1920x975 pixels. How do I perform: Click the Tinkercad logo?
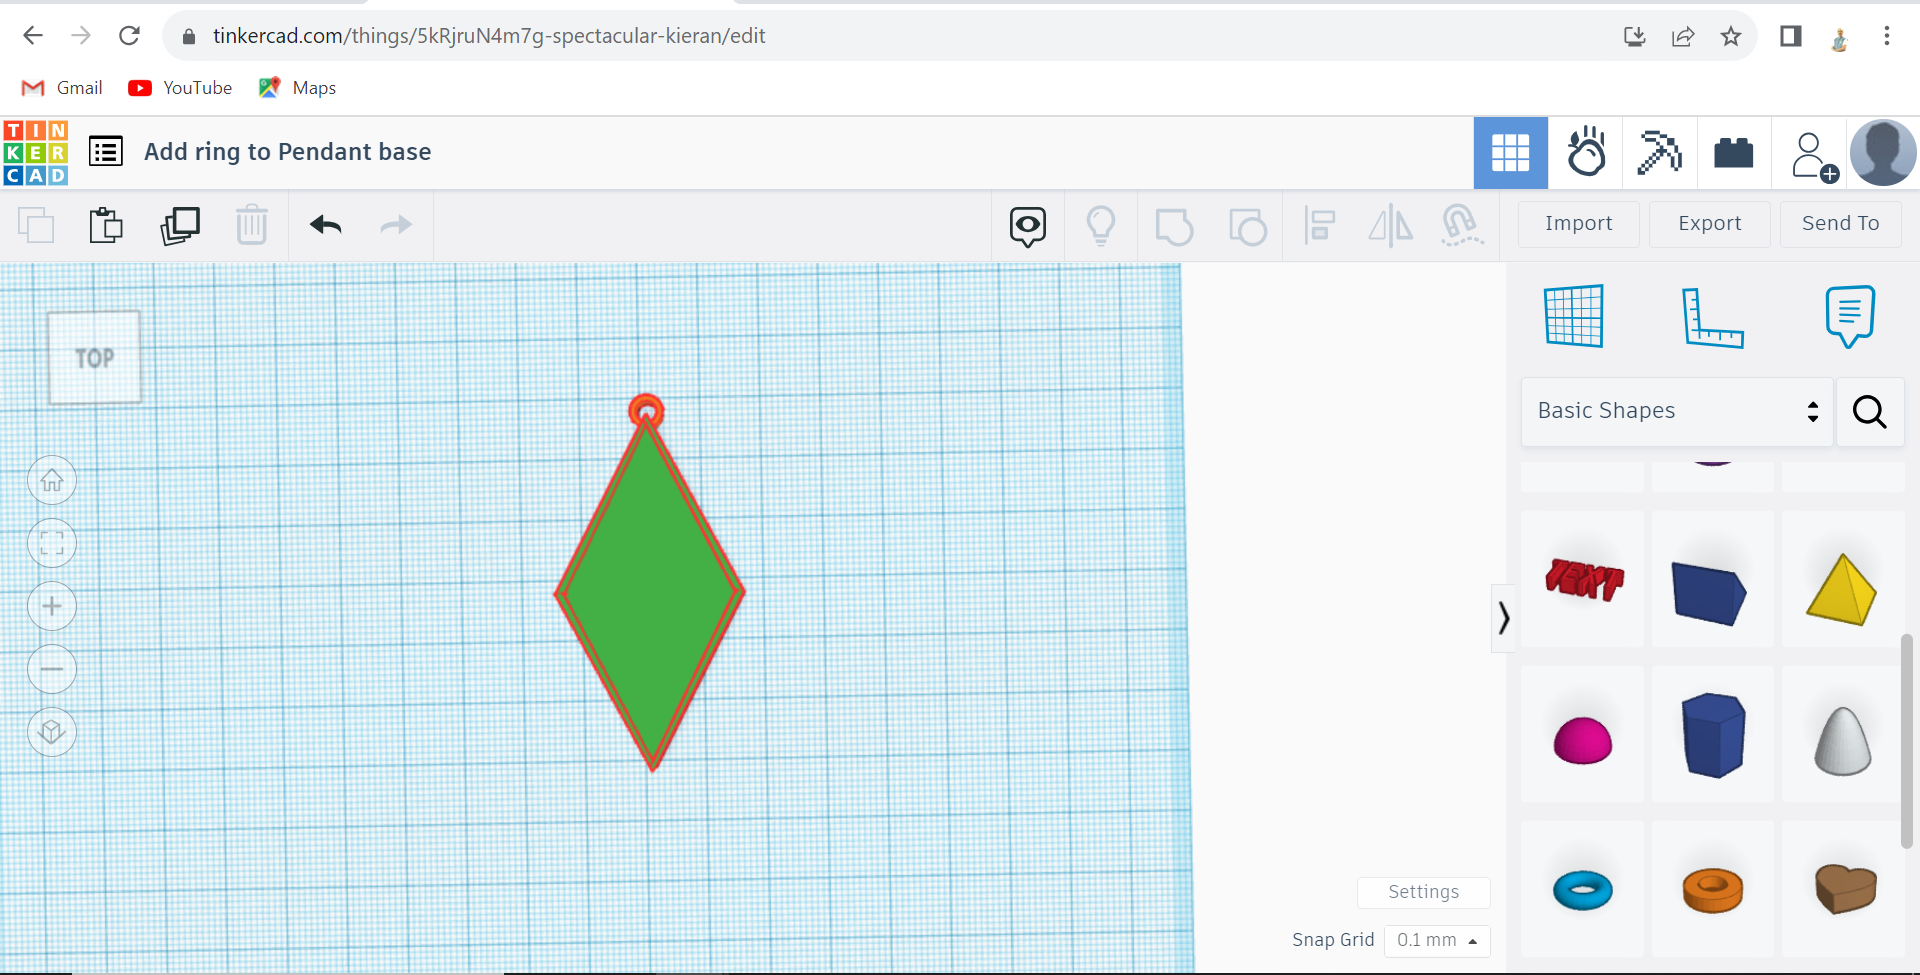36,153
